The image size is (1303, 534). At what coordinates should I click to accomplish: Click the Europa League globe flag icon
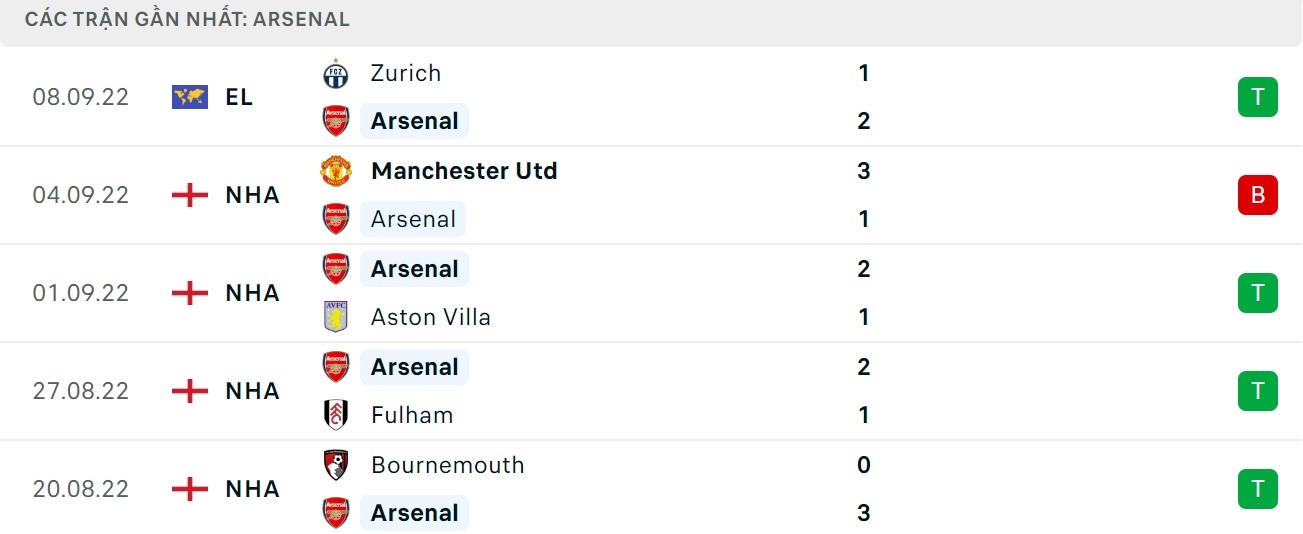click(190, 97)
